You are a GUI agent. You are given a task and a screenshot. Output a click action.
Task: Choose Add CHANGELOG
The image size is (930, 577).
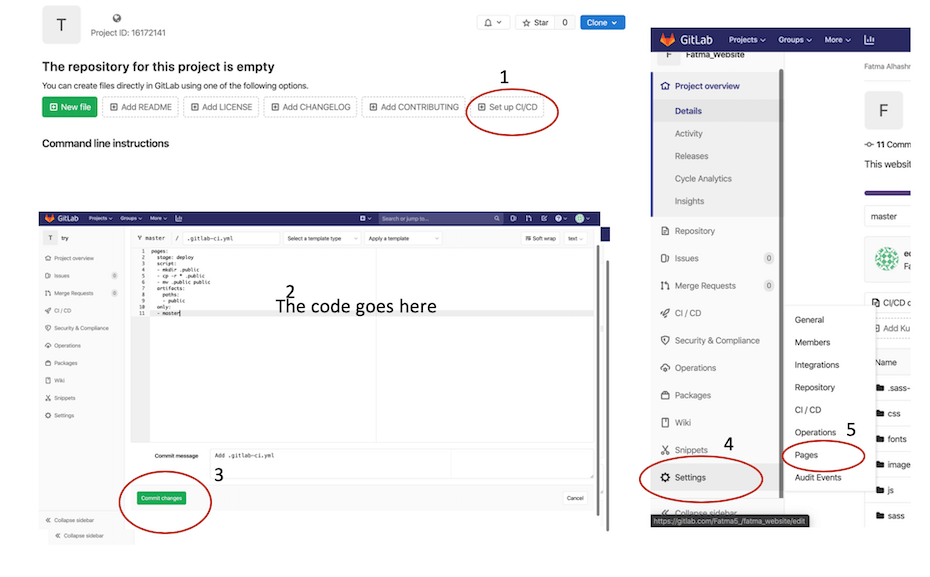[310, 107]
